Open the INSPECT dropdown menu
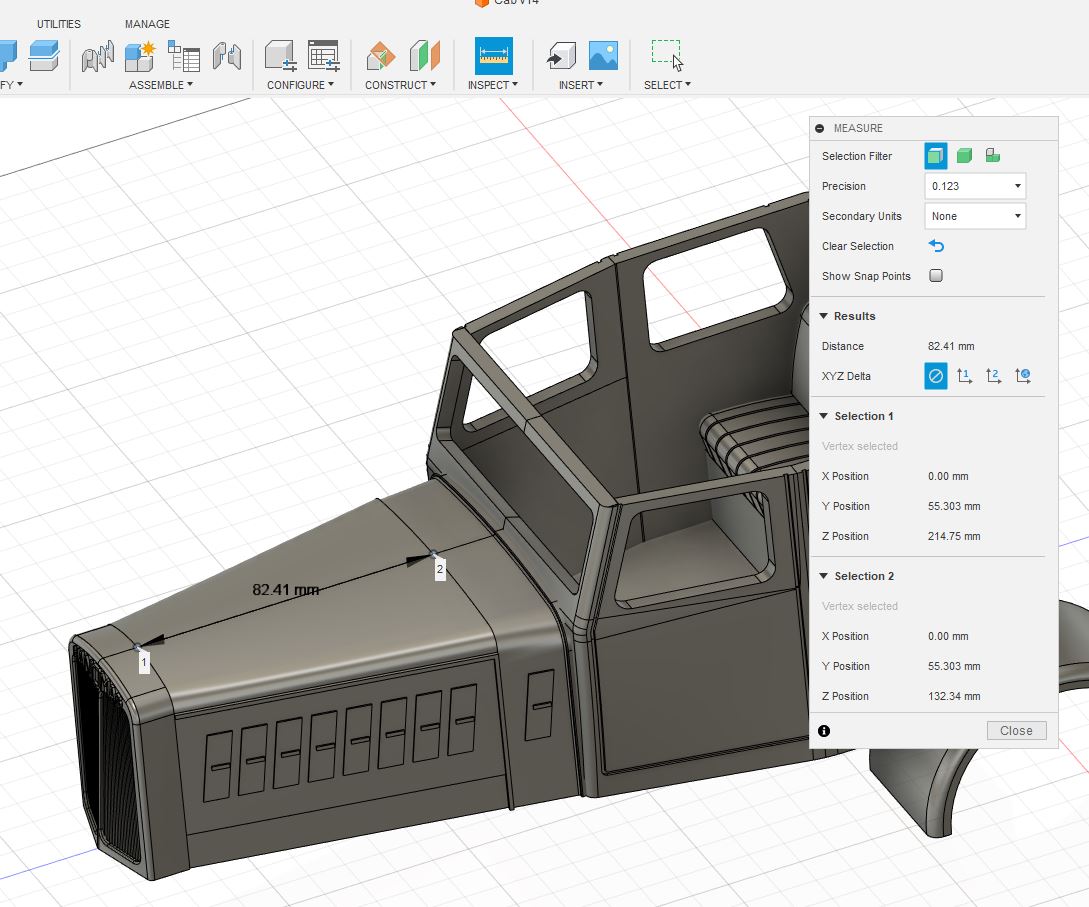This screenshot has height=907, width=1089. 492,85
